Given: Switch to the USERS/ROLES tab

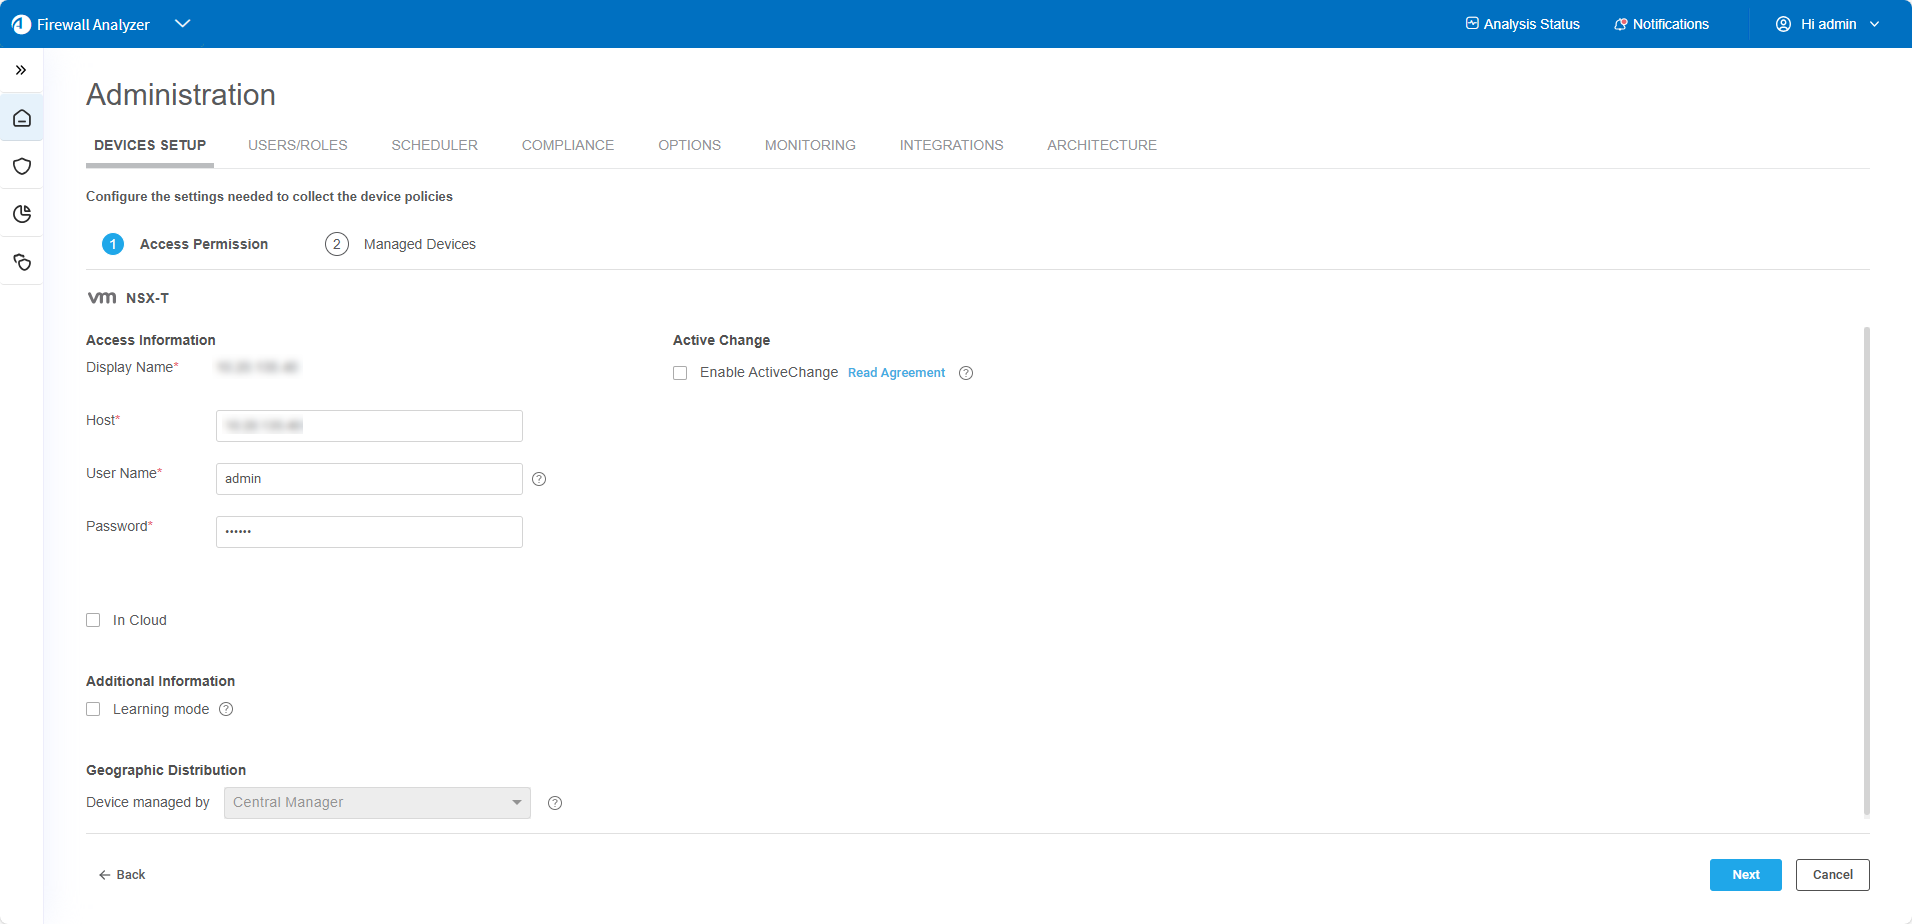Looking at the screenshot, I should coord(298,145).
